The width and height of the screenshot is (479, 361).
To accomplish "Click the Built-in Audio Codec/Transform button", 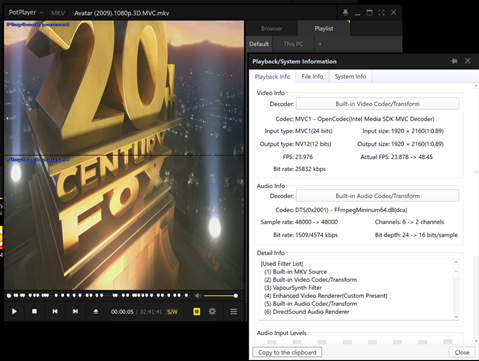I will coord(377,196).
